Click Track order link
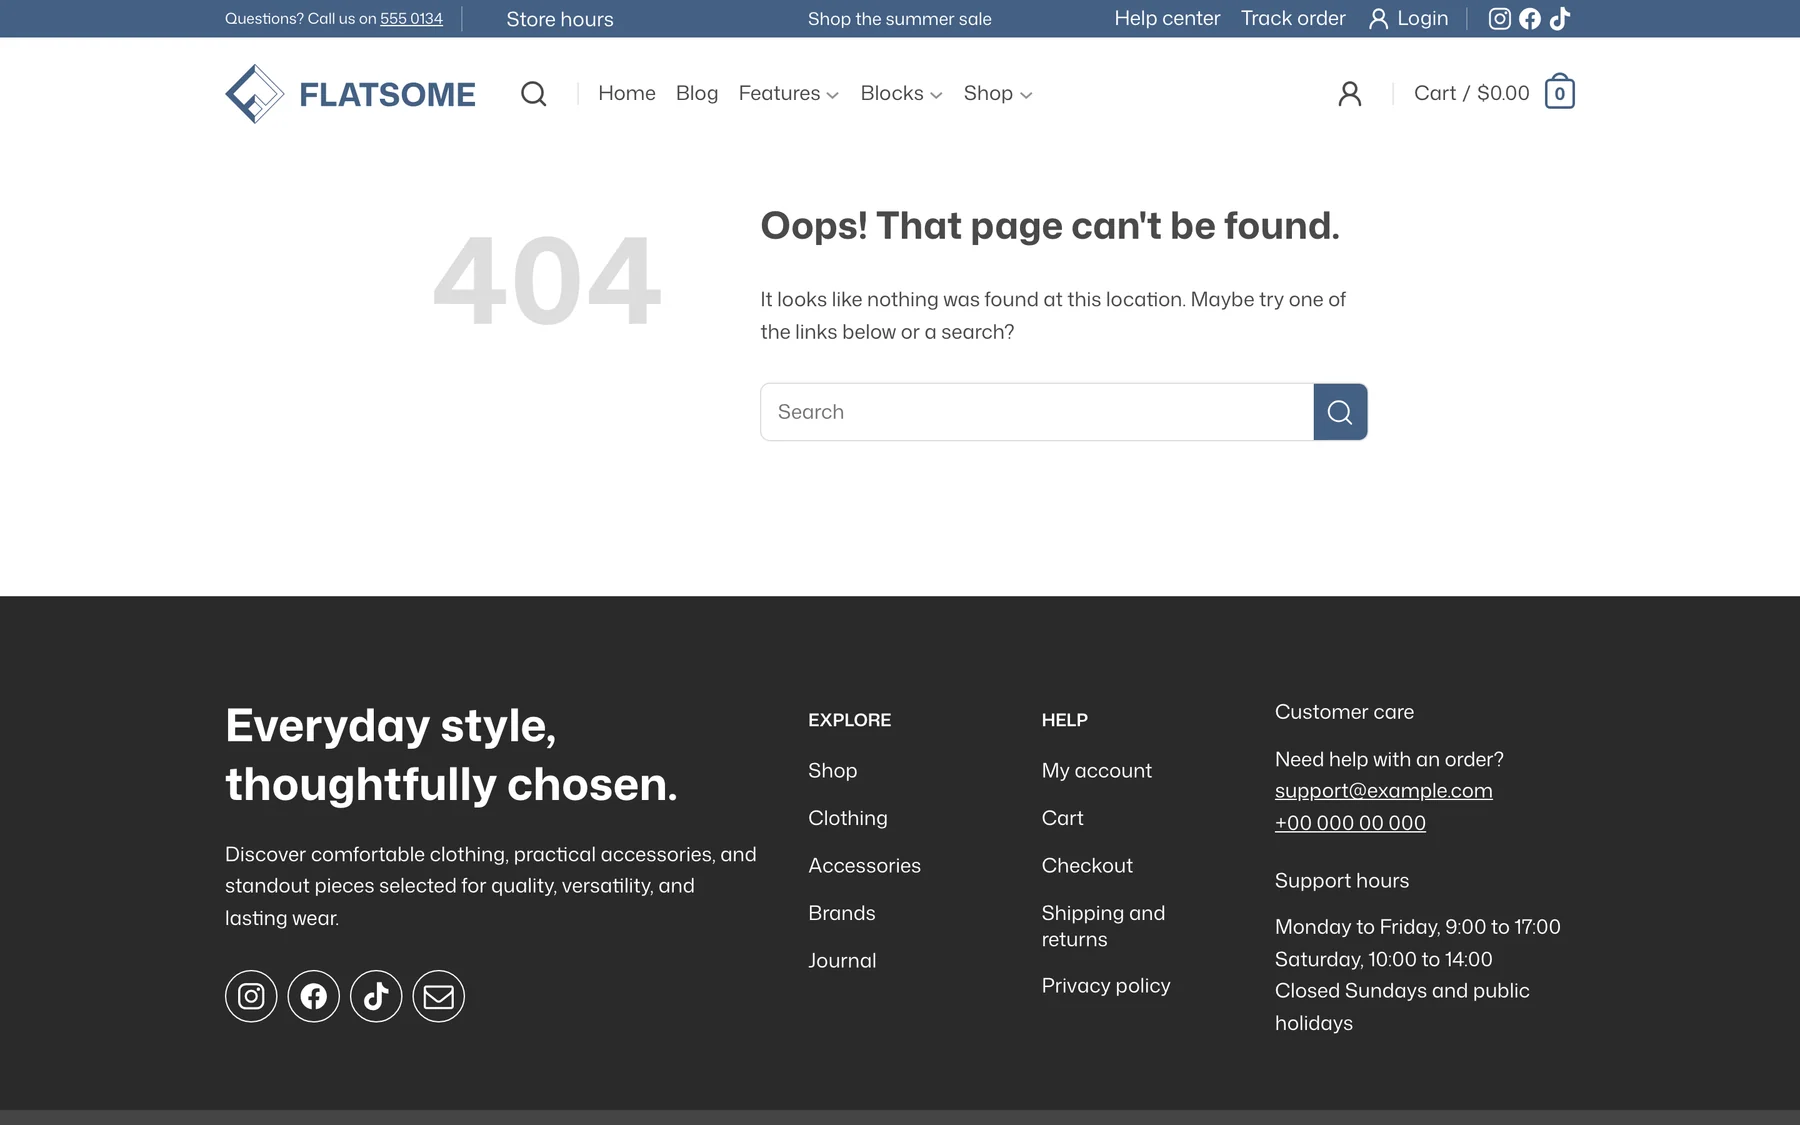1800x1125 pixels. (1293, 18)
